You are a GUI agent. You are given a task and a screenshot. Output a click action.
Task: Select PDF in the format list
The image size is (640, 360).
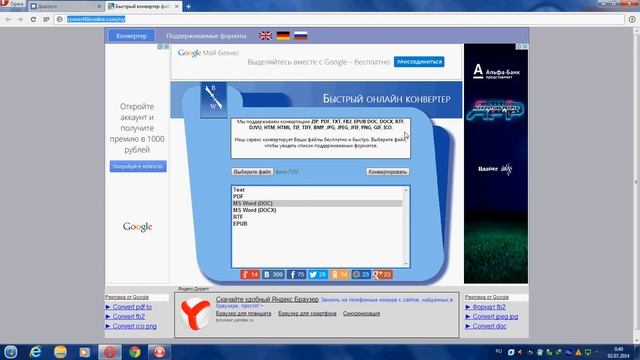(x=317, y=197)
